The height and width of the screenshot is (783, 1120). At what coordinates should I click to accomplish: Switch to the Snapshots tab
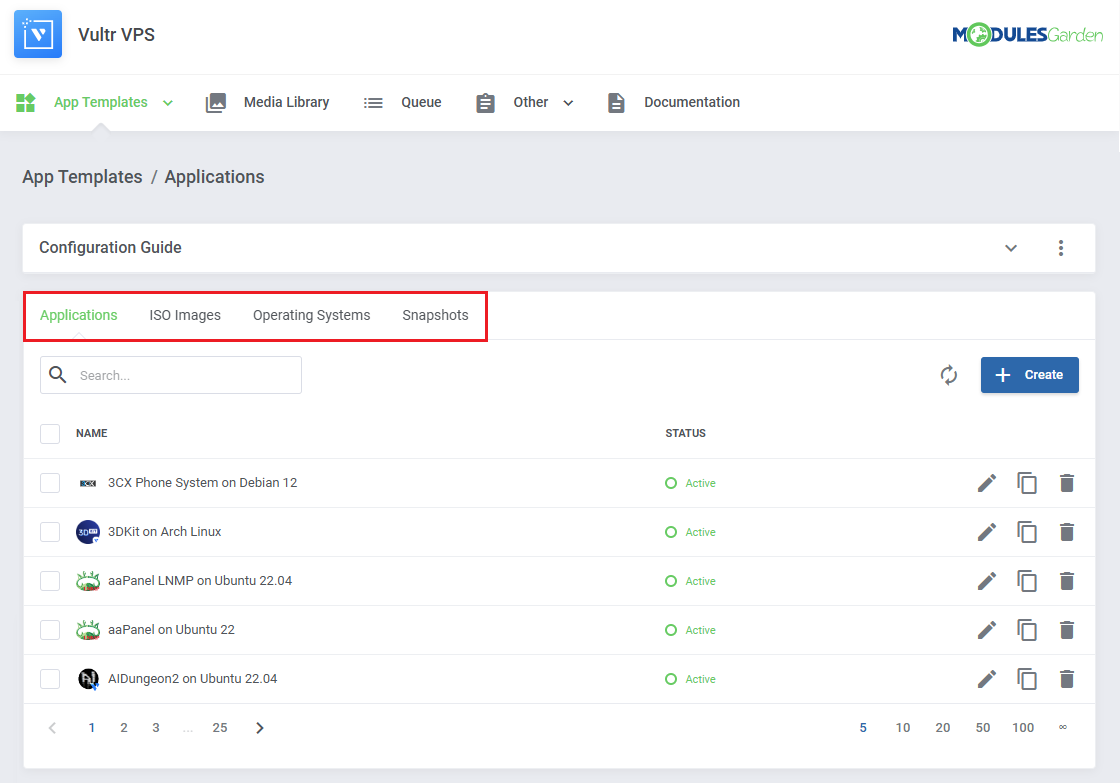pyautogui.click(x=435, y=315)
